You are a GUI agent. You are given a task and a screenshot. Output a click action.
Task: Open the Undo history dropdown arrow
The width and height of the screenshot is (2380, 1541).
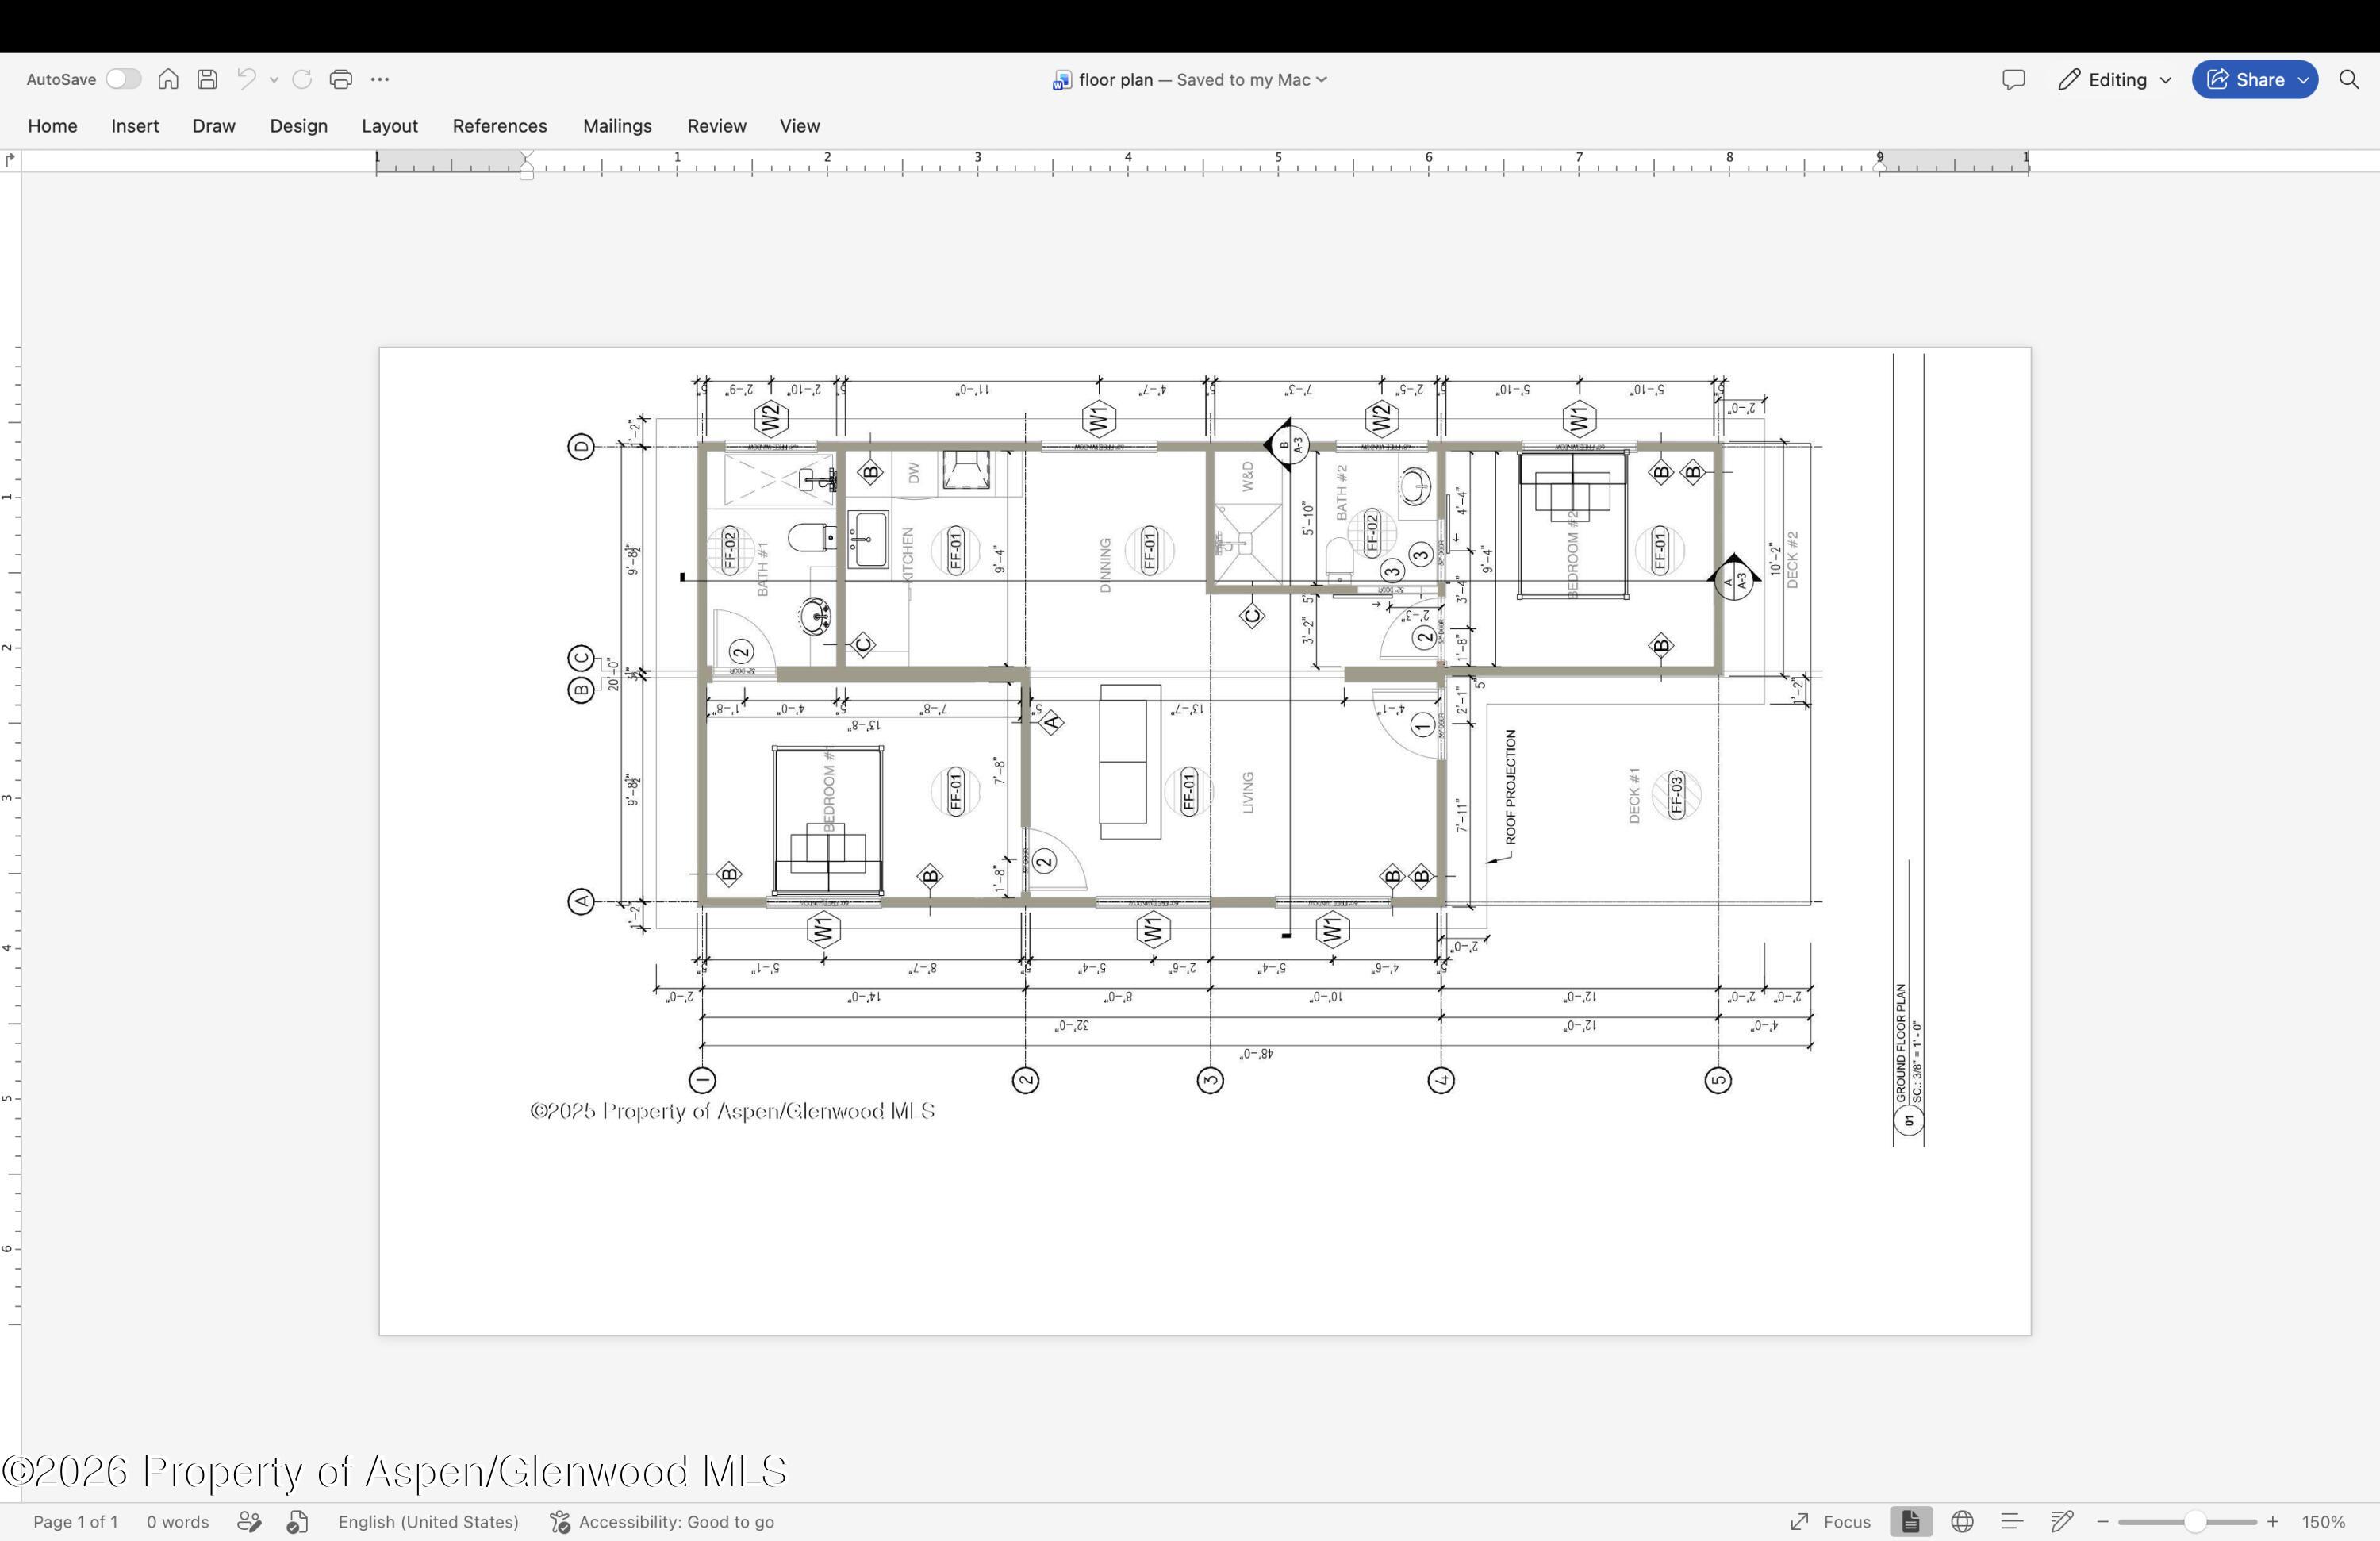tap(274, 80)
